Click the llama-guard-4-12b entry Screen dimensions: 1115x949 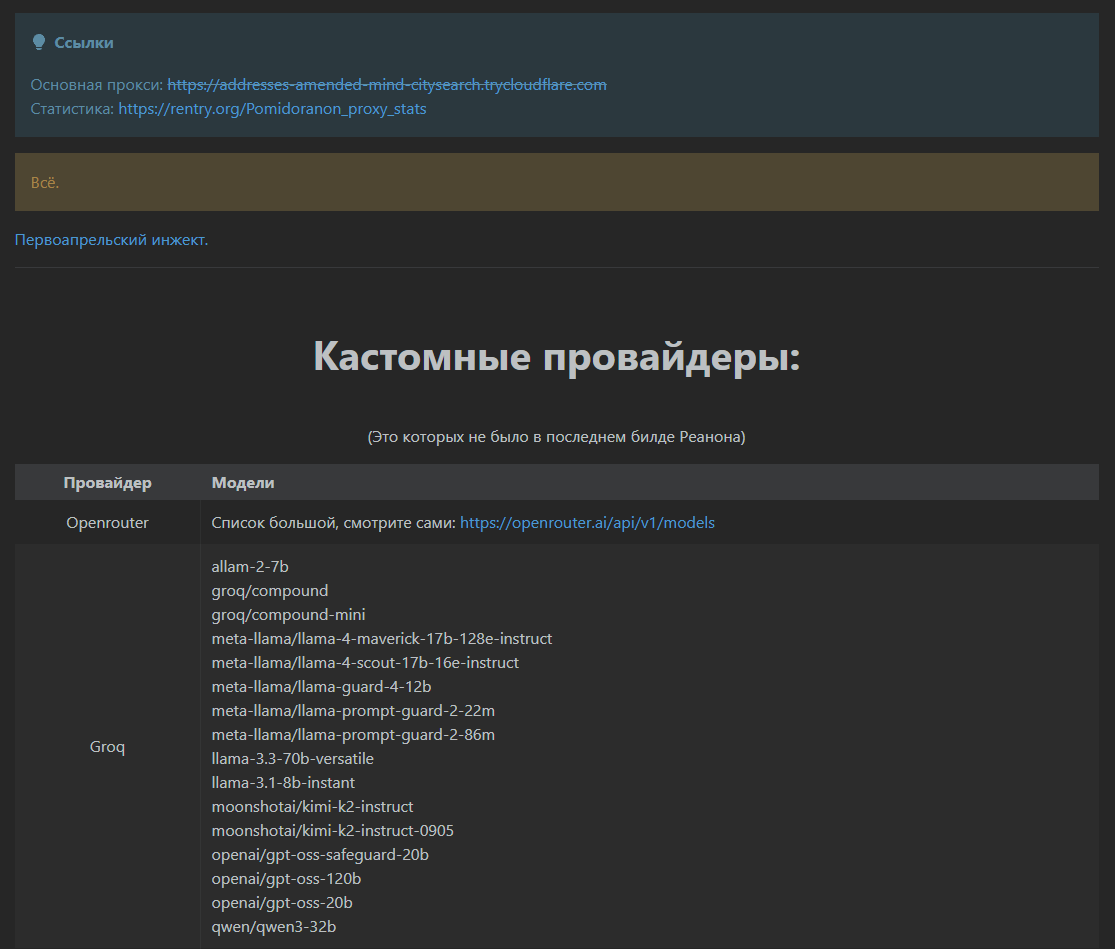coord(321,687)
